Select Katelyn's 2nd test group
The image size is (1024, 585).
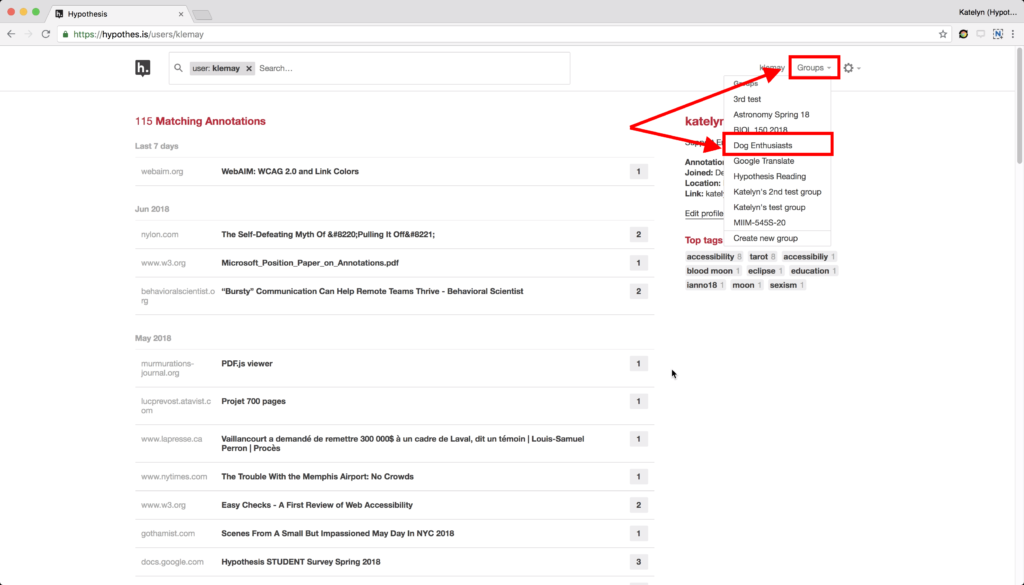point(777,192)
